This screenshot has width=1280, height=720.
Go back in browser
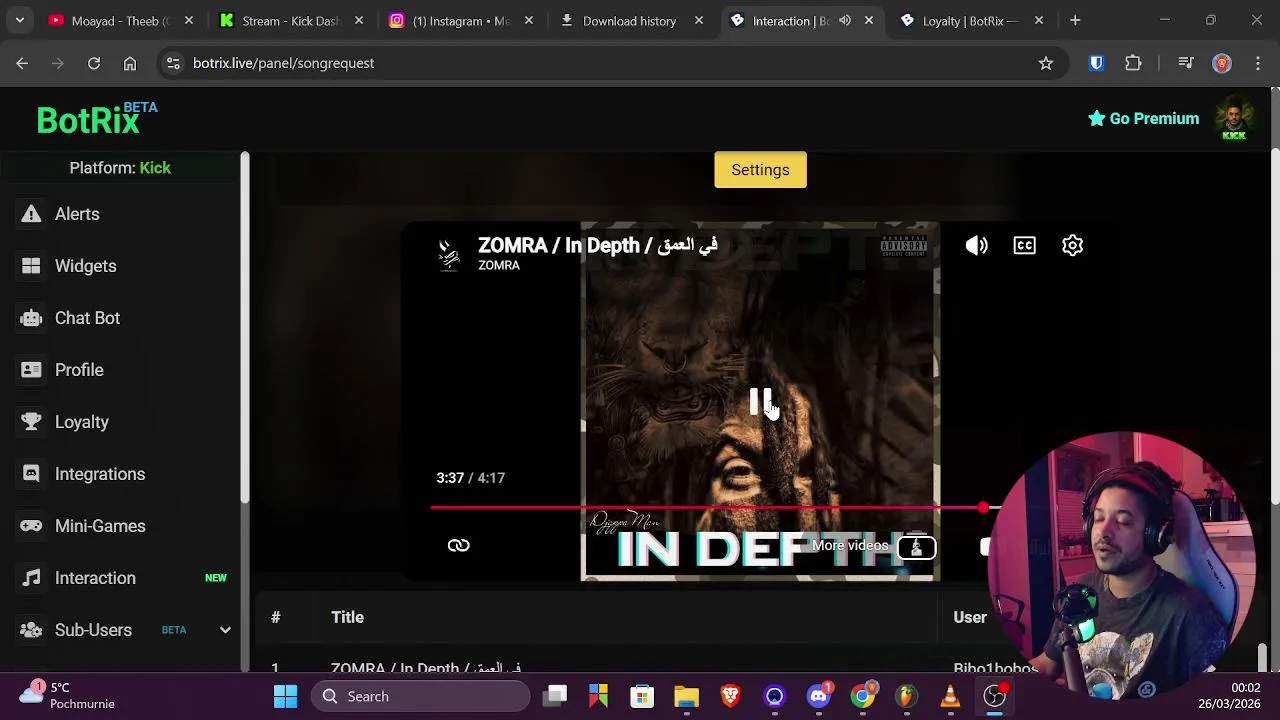tap(22, 63)
